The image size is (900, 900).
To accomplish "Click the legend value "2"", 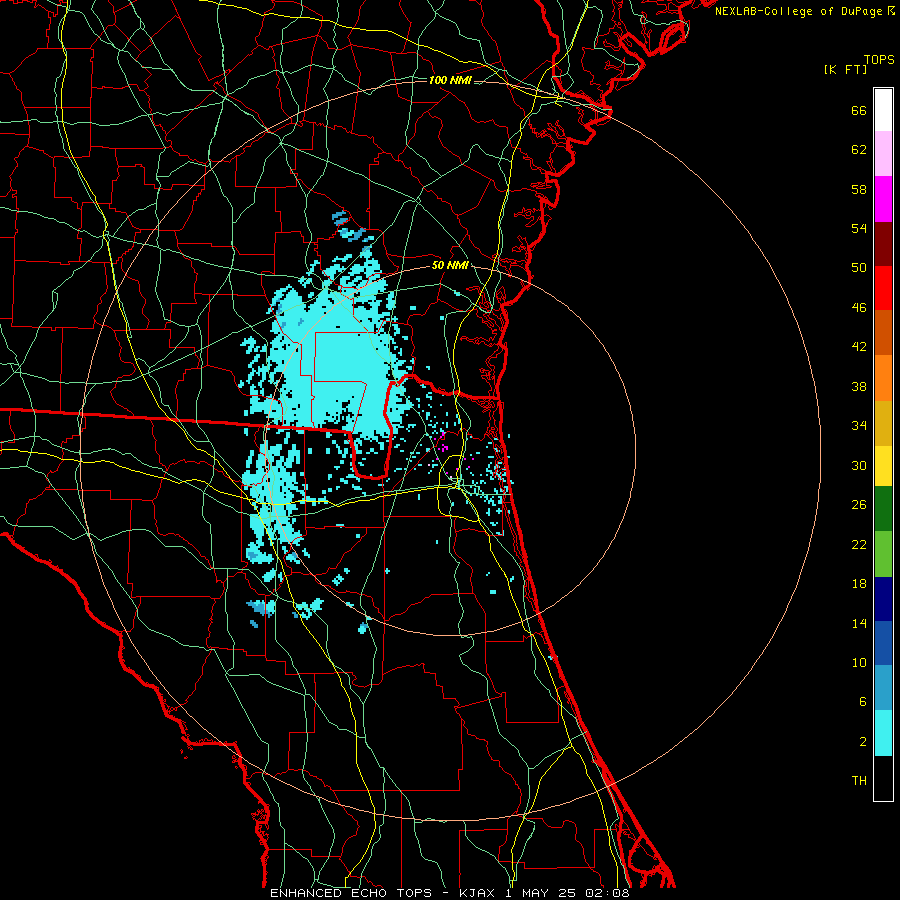I will (x=863, y=742).
